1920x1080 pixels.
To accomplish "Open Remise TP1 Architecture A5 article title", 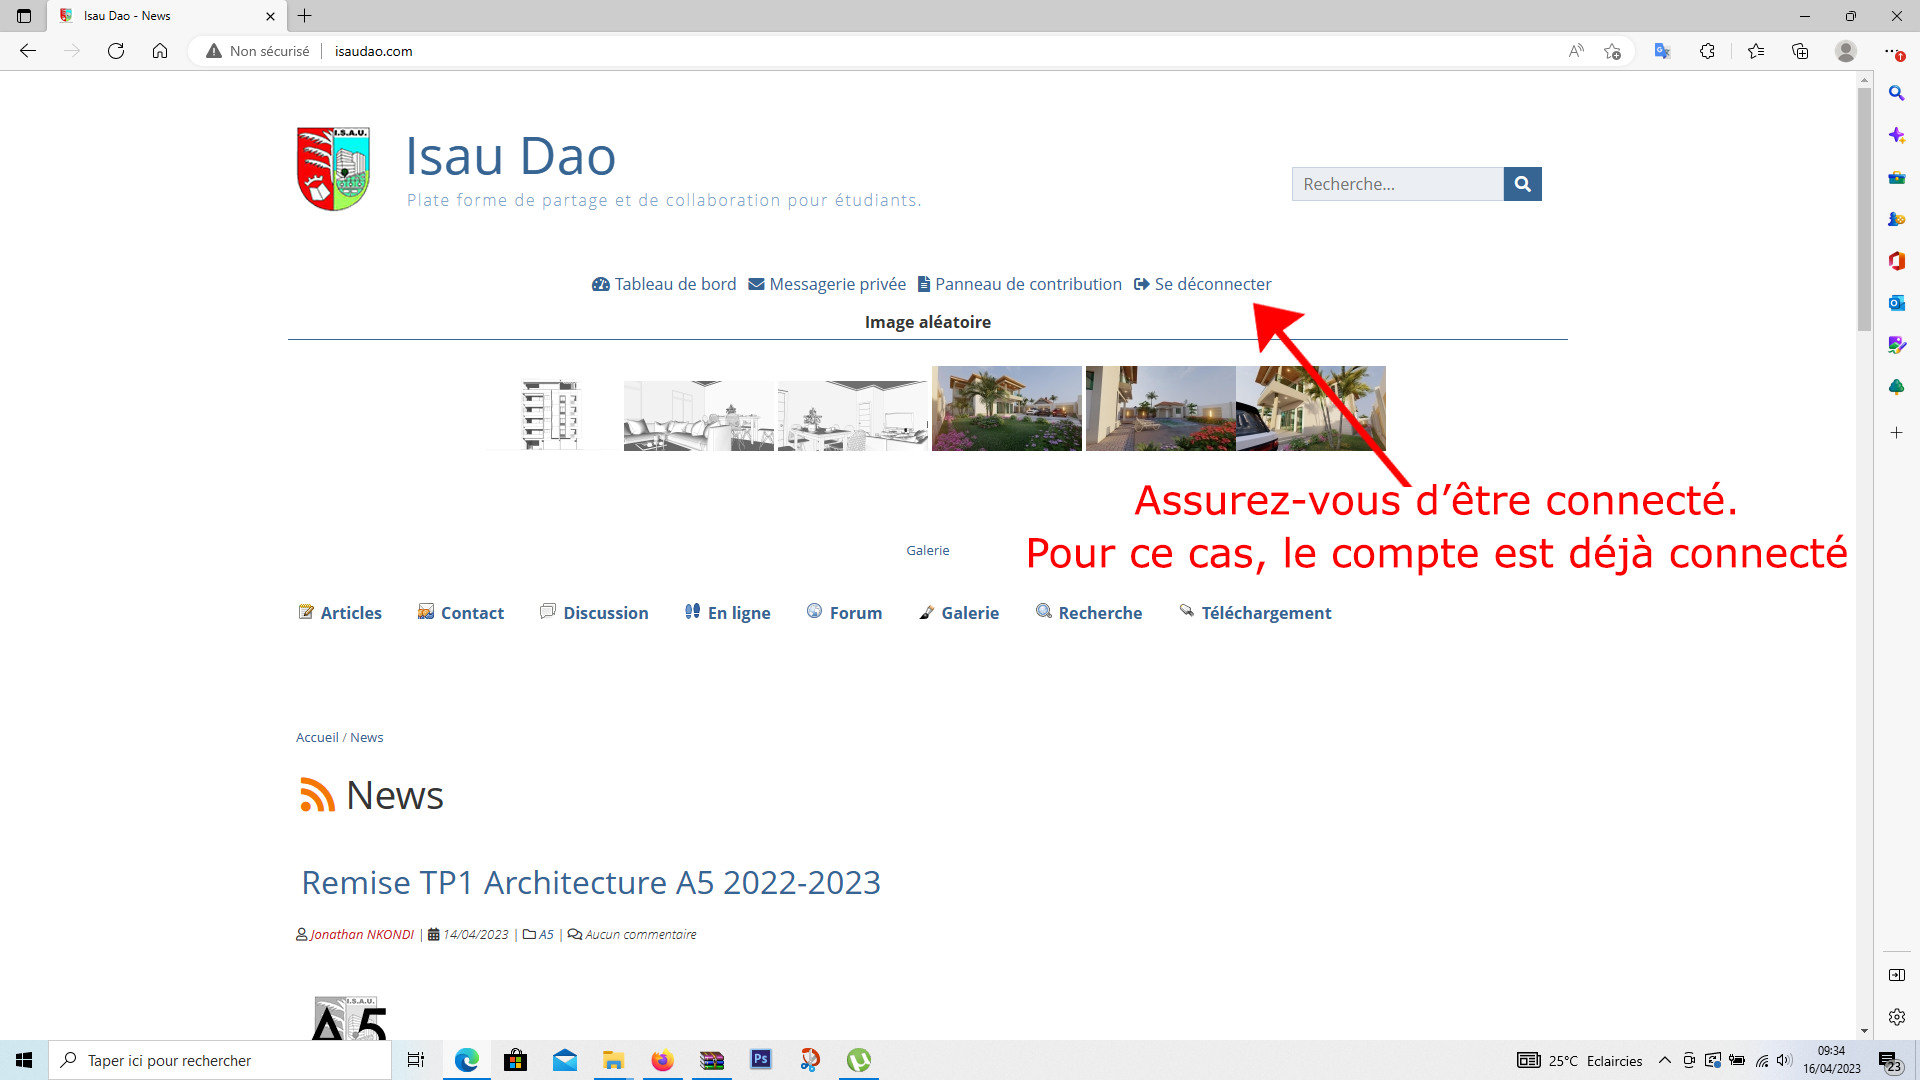I will (x=591, y=883).
